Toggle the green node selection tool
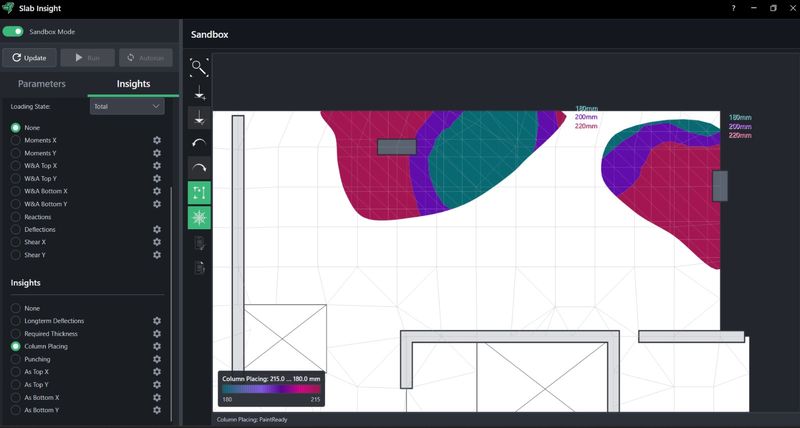 coord(199,193)
